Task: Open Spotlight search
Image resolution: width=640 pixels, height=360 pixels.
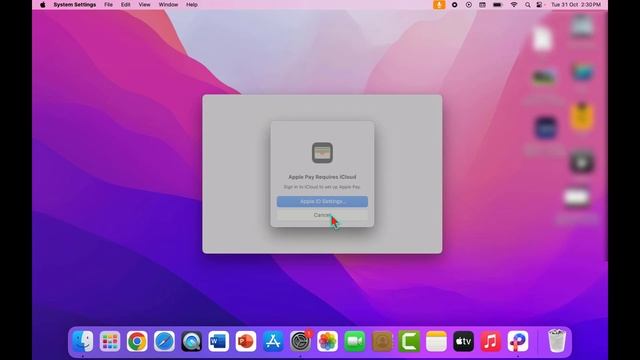Action: click(527, 5)
